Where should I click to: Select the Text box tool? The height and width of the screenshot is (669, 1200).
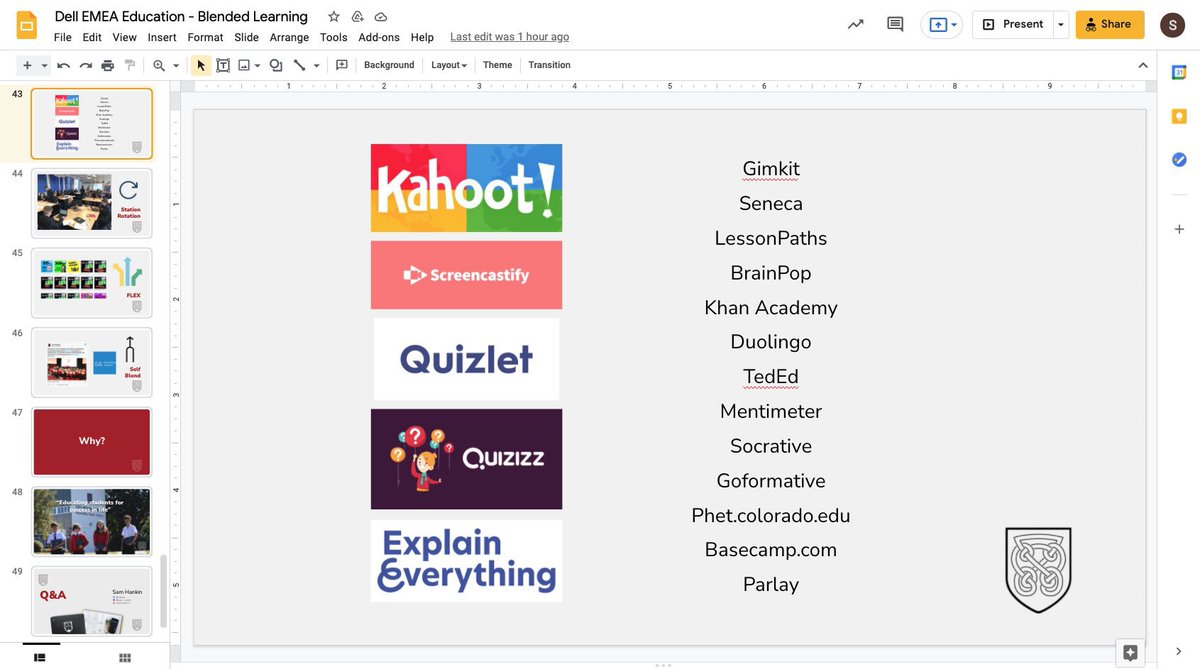[223, 65]
